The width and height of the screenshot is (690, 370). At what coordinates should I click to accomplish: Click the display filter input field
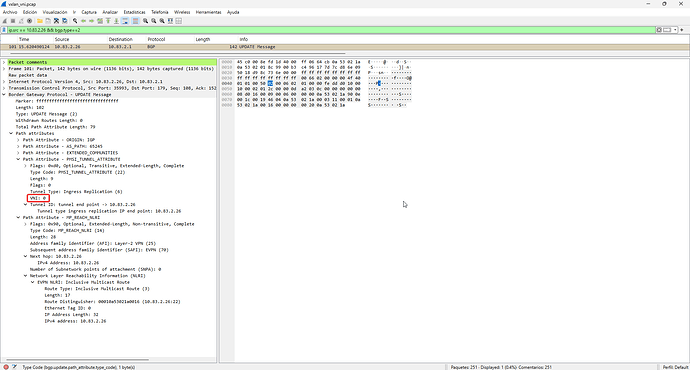tap(331, 30)
